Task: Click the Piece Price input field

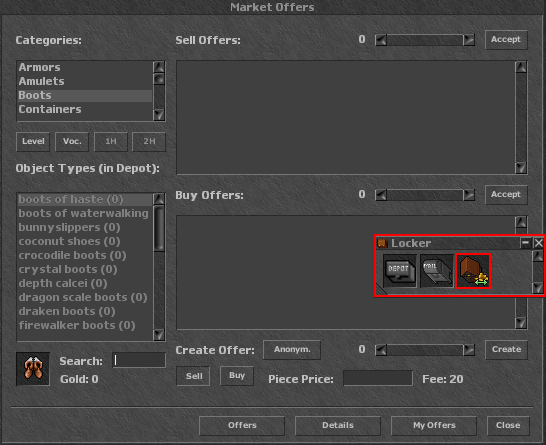Action: click(x=378, y=378)
